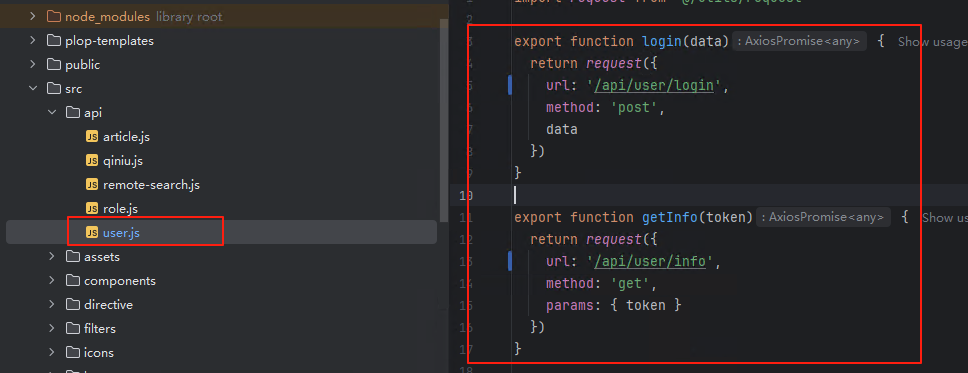
Task: Expand the icons folder chevron
Action: (x=52, y=353)
